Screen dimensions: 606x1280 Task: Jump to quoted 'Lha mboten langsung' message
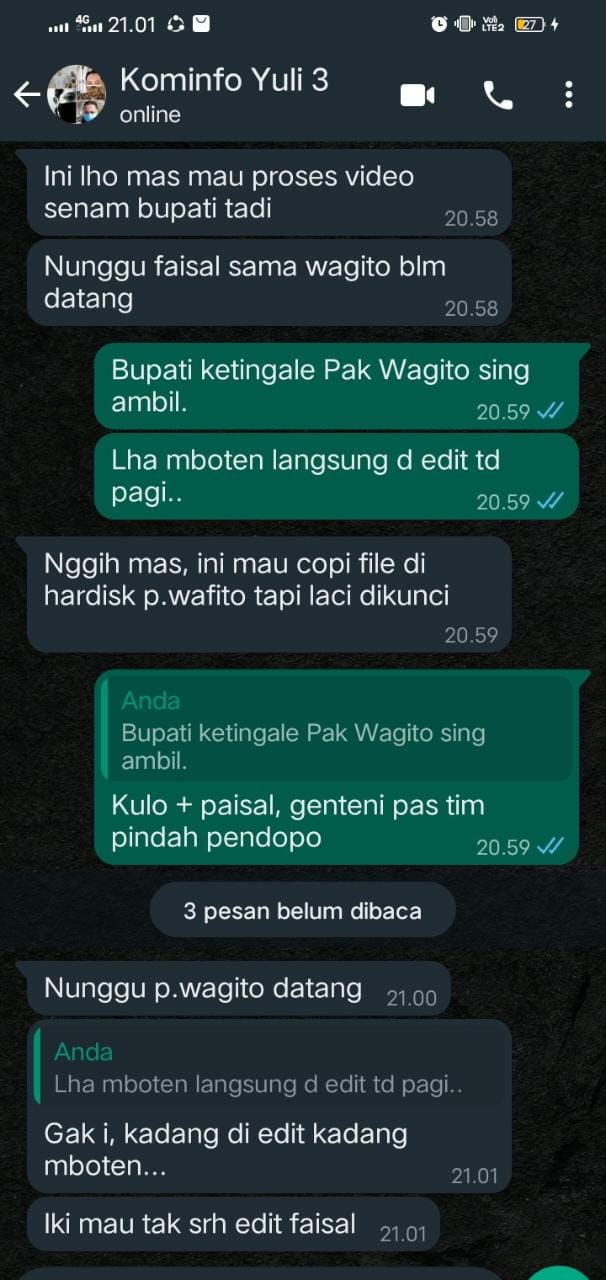point(269,1068)
